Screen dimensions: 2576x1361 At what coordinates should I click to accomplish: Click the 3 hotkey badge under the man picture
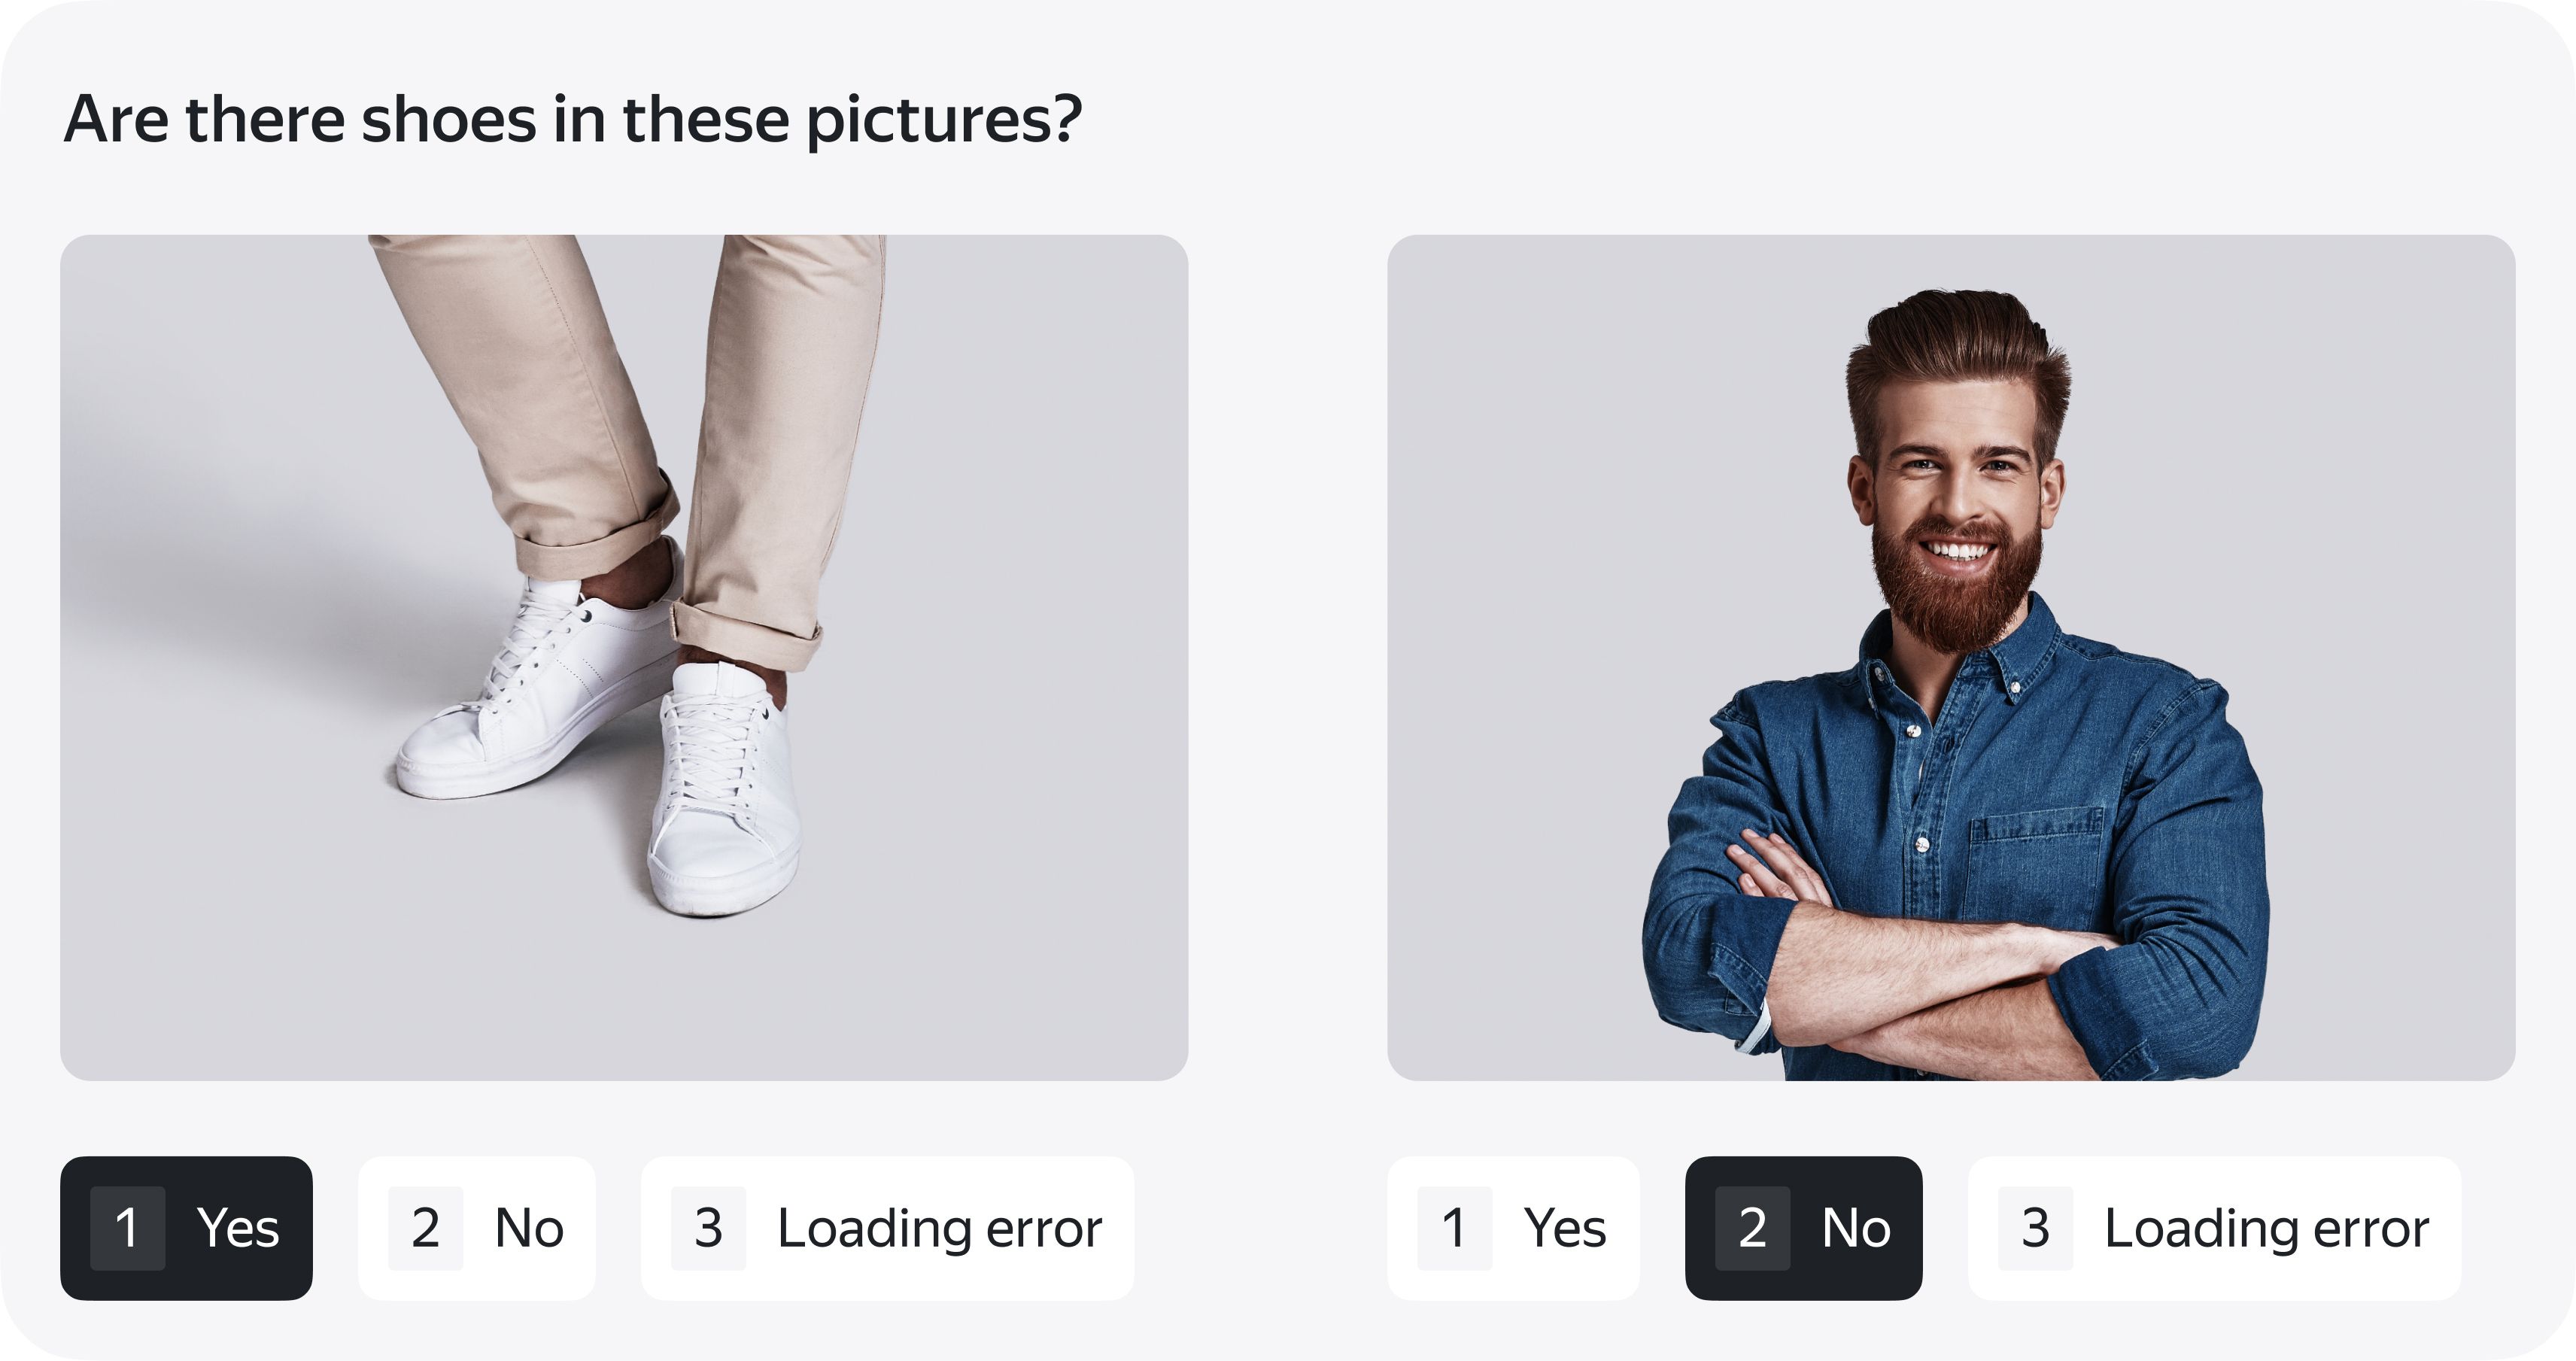click(x=2035, y=1228)
